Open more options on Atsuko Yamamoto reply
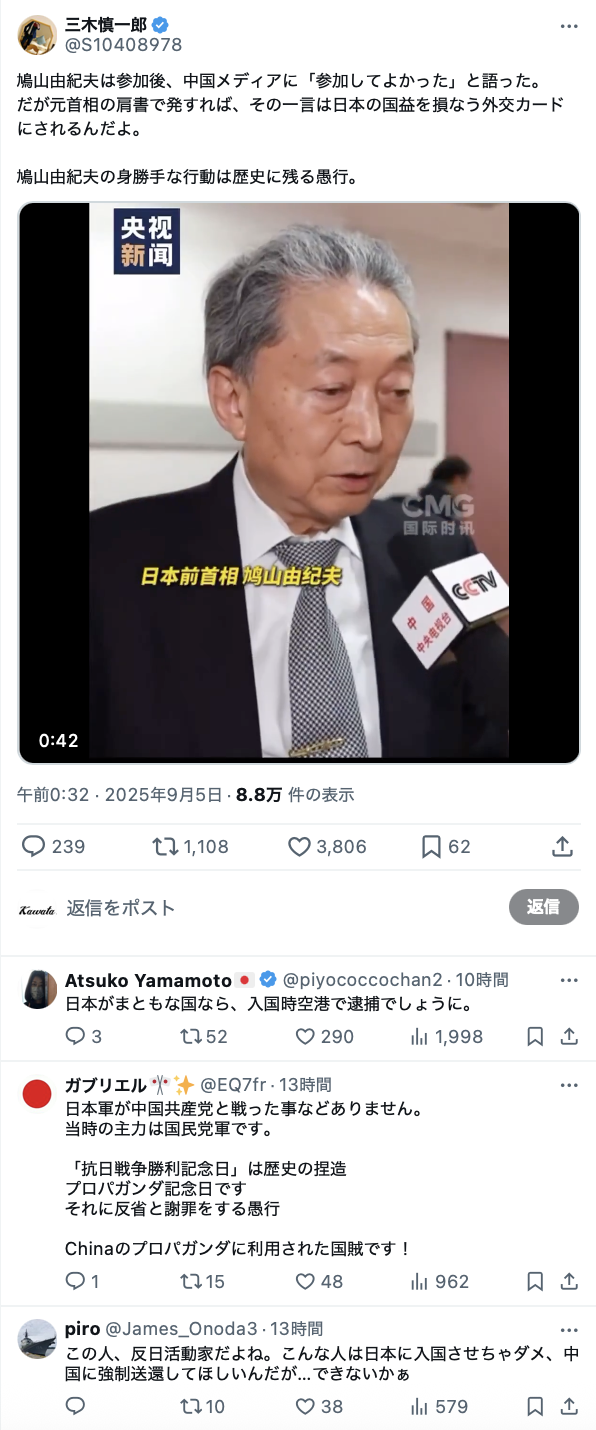 coord(569,980)
